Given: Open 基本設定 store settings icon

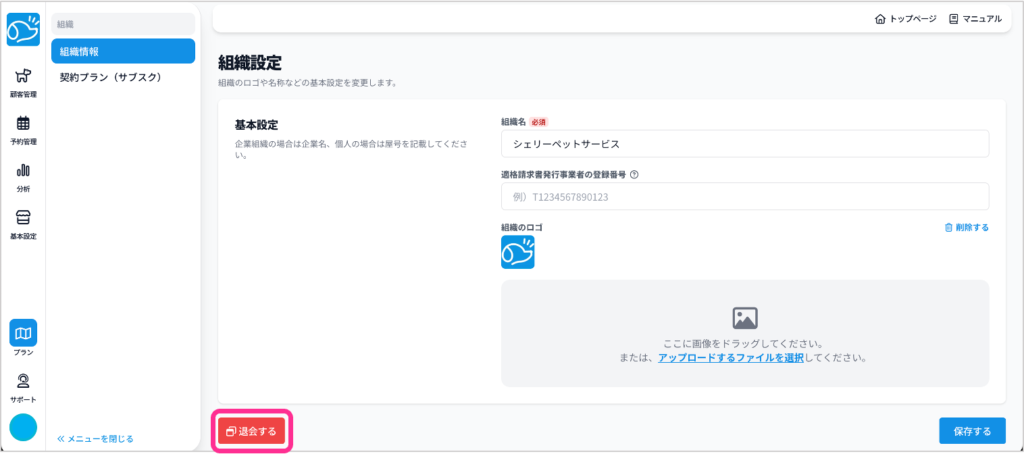Looking at the screenshot, I should 23,222.
